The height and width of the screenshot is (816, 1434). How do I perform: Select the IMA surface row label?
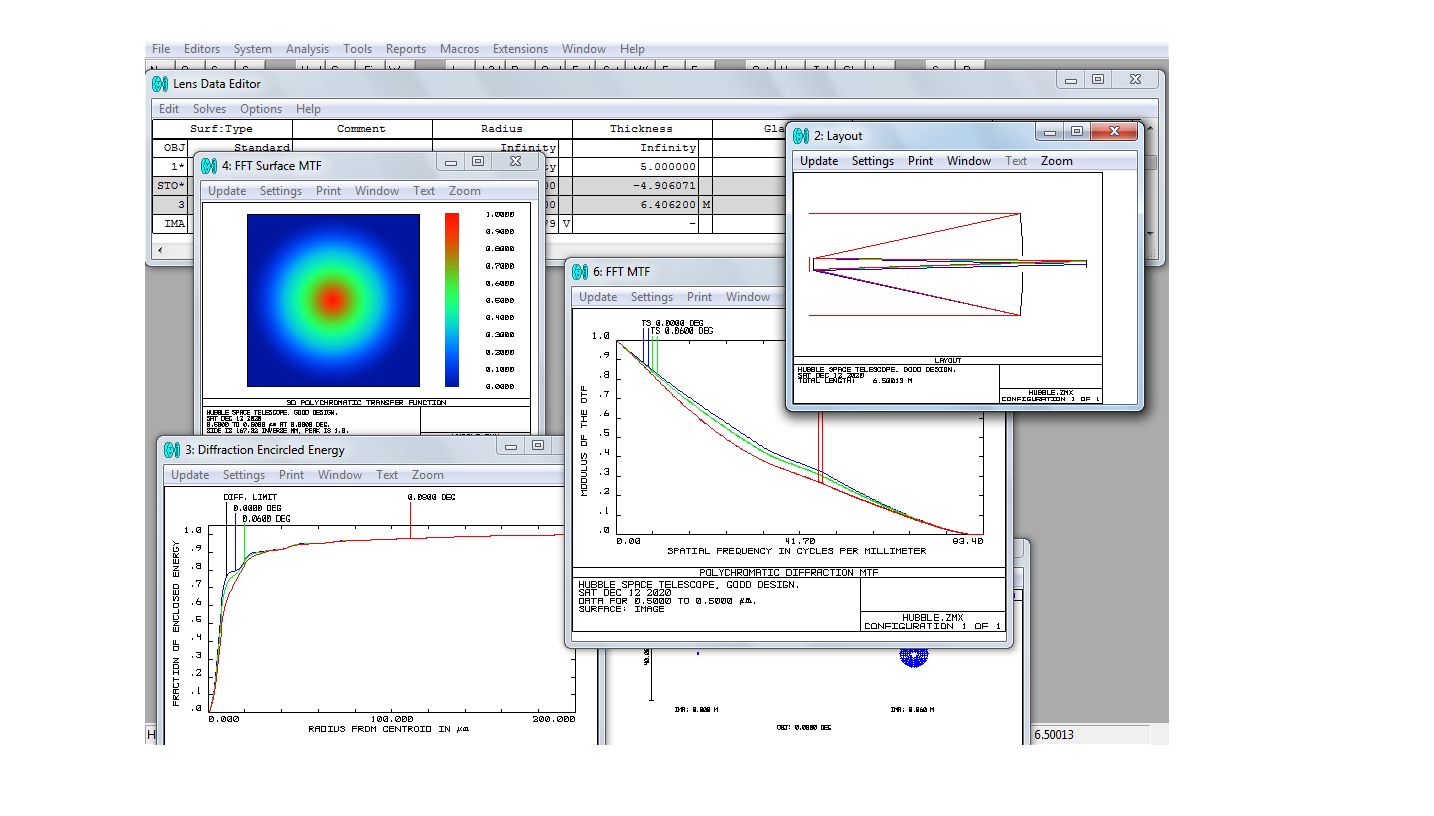coord(169,224)
